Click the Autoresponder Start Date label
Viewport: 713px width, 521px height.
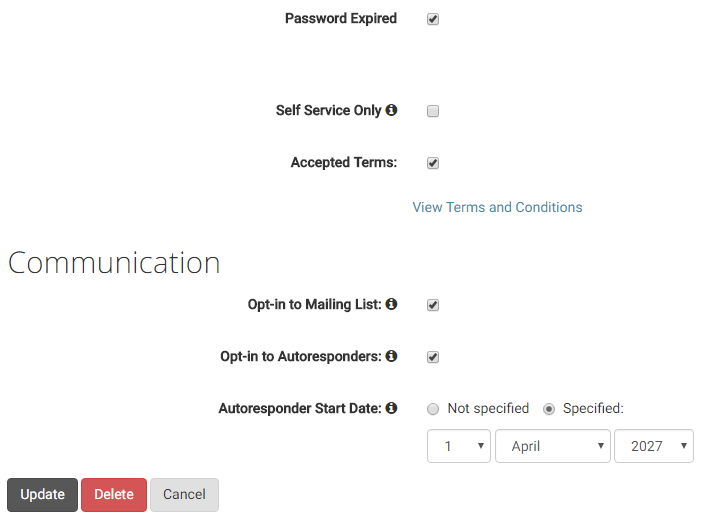pyautogui.click(x=300, y=408)
